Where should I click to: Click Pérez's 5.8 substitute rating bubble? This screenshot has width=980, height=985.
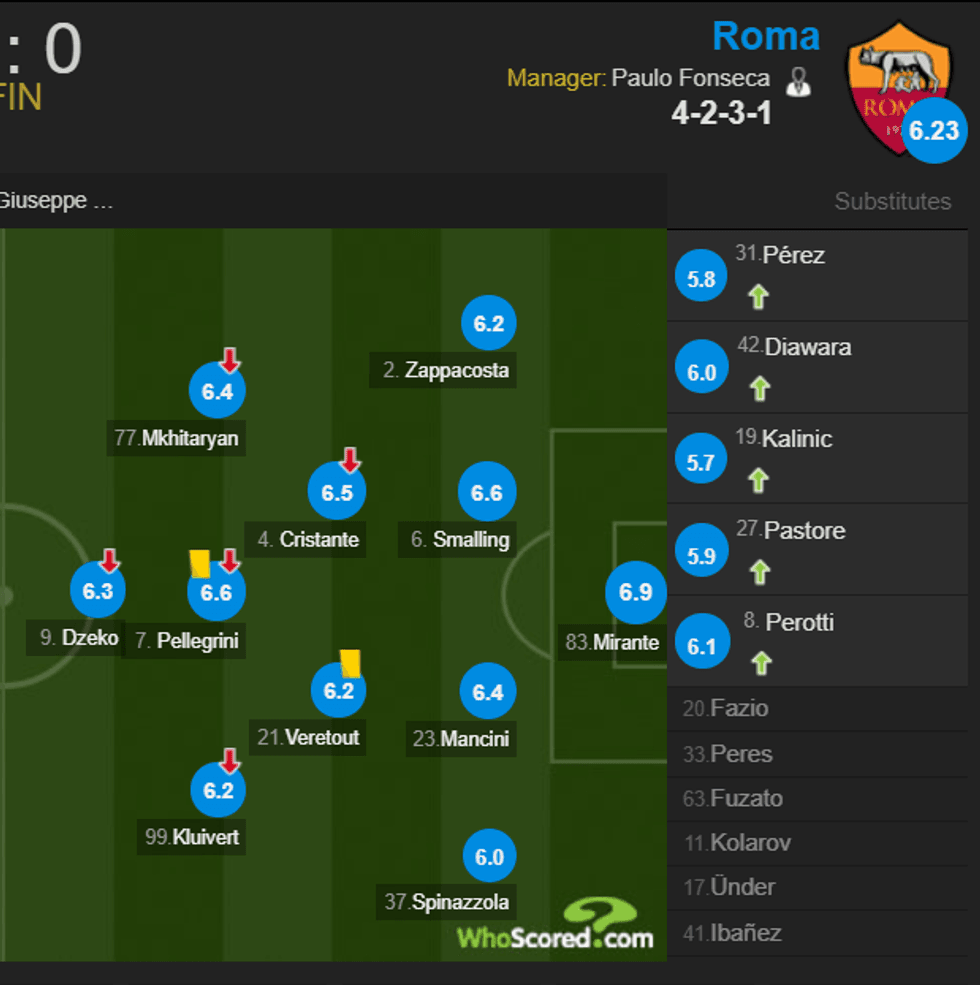[700, 276]
